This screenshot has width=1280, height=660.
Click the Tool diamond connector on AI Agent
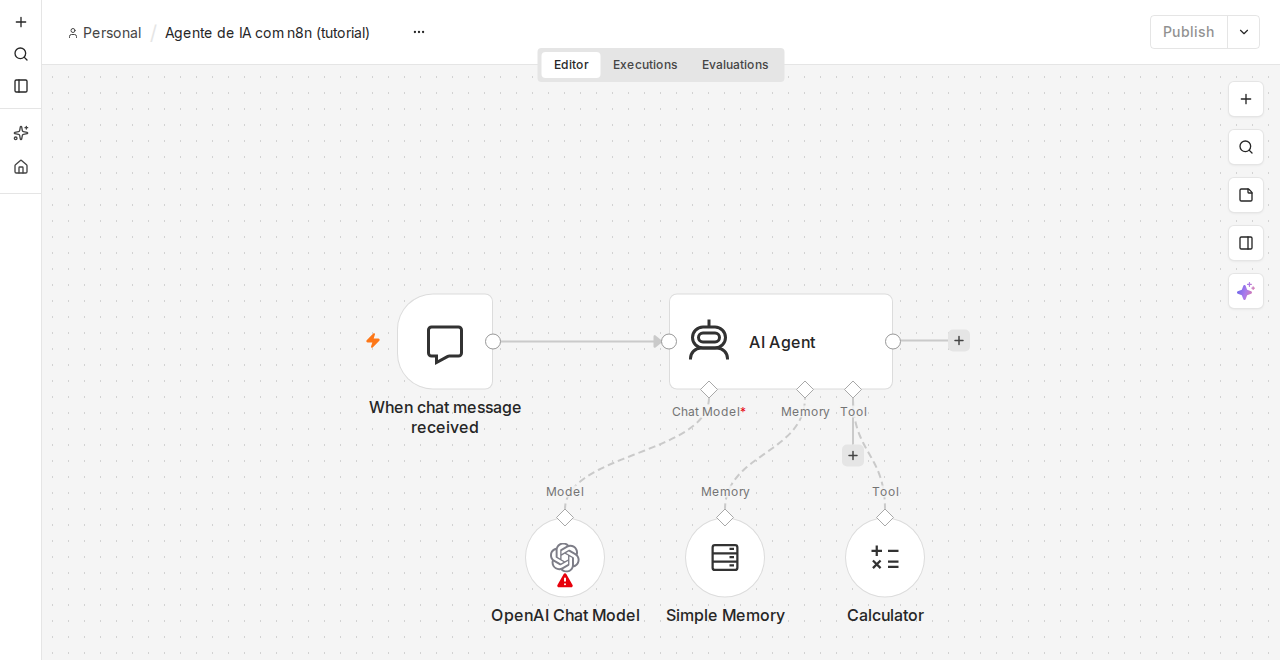coord(853,389)
